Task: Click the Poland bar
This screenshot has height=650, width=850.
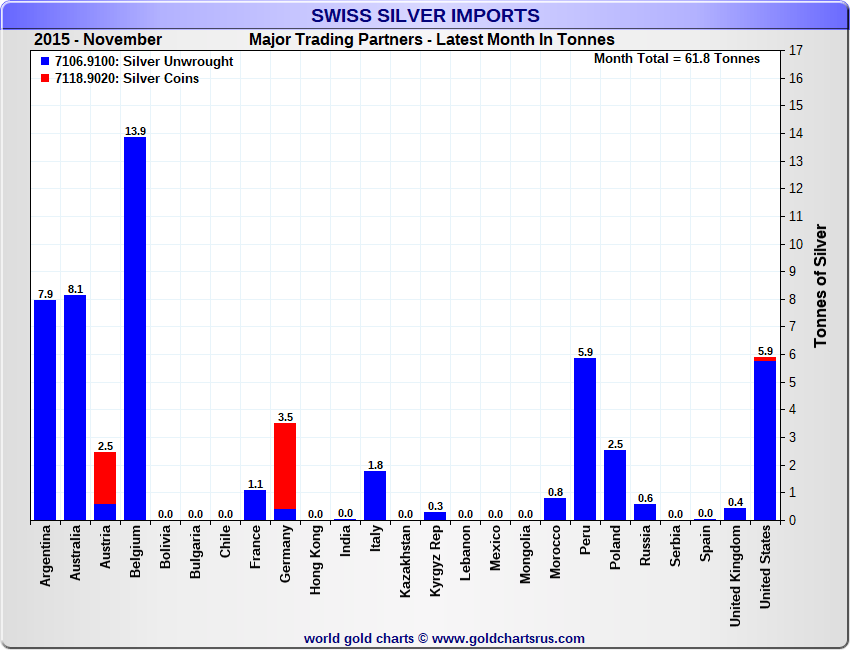Action: click(615, 485)
